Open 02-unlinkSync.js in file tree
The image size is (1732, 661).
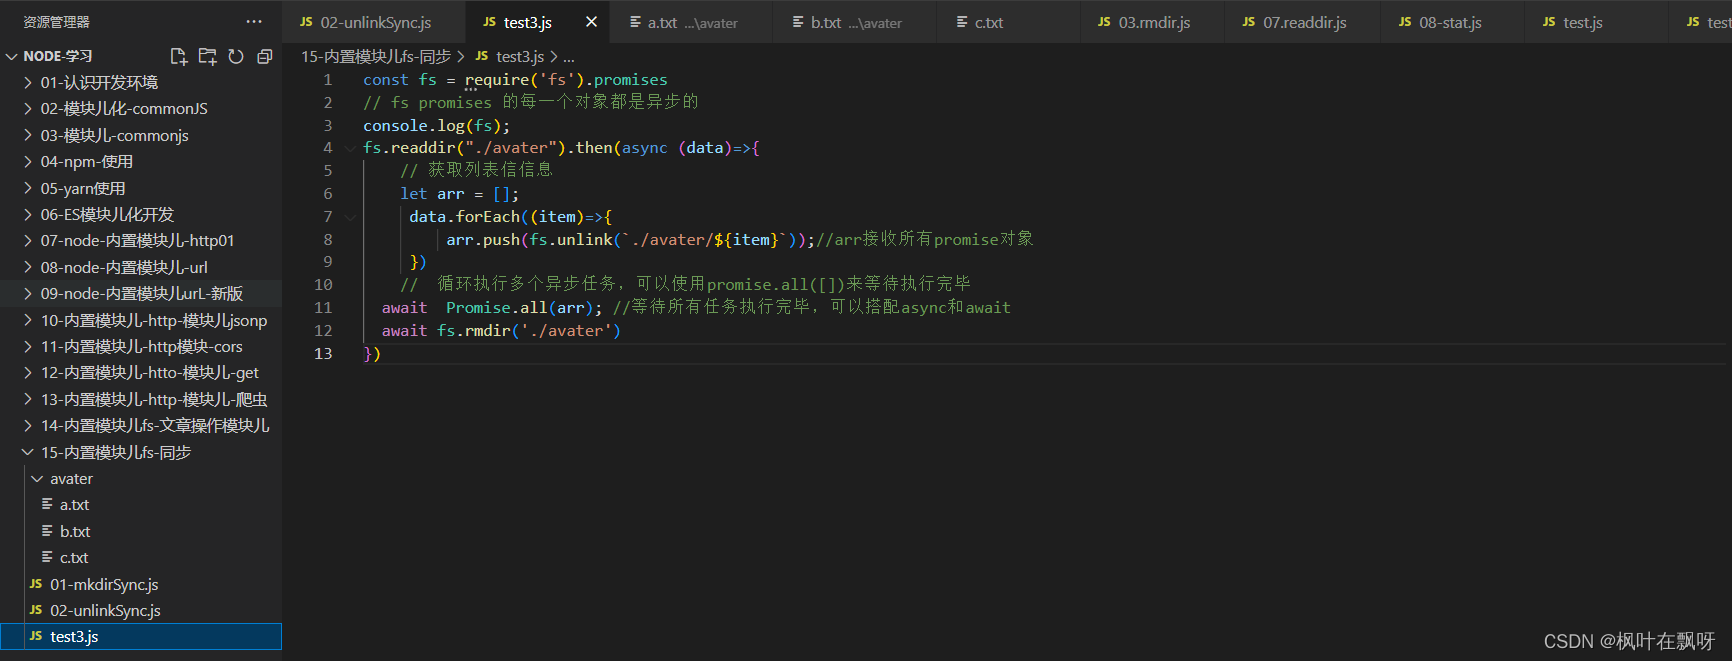pos(141,610)
